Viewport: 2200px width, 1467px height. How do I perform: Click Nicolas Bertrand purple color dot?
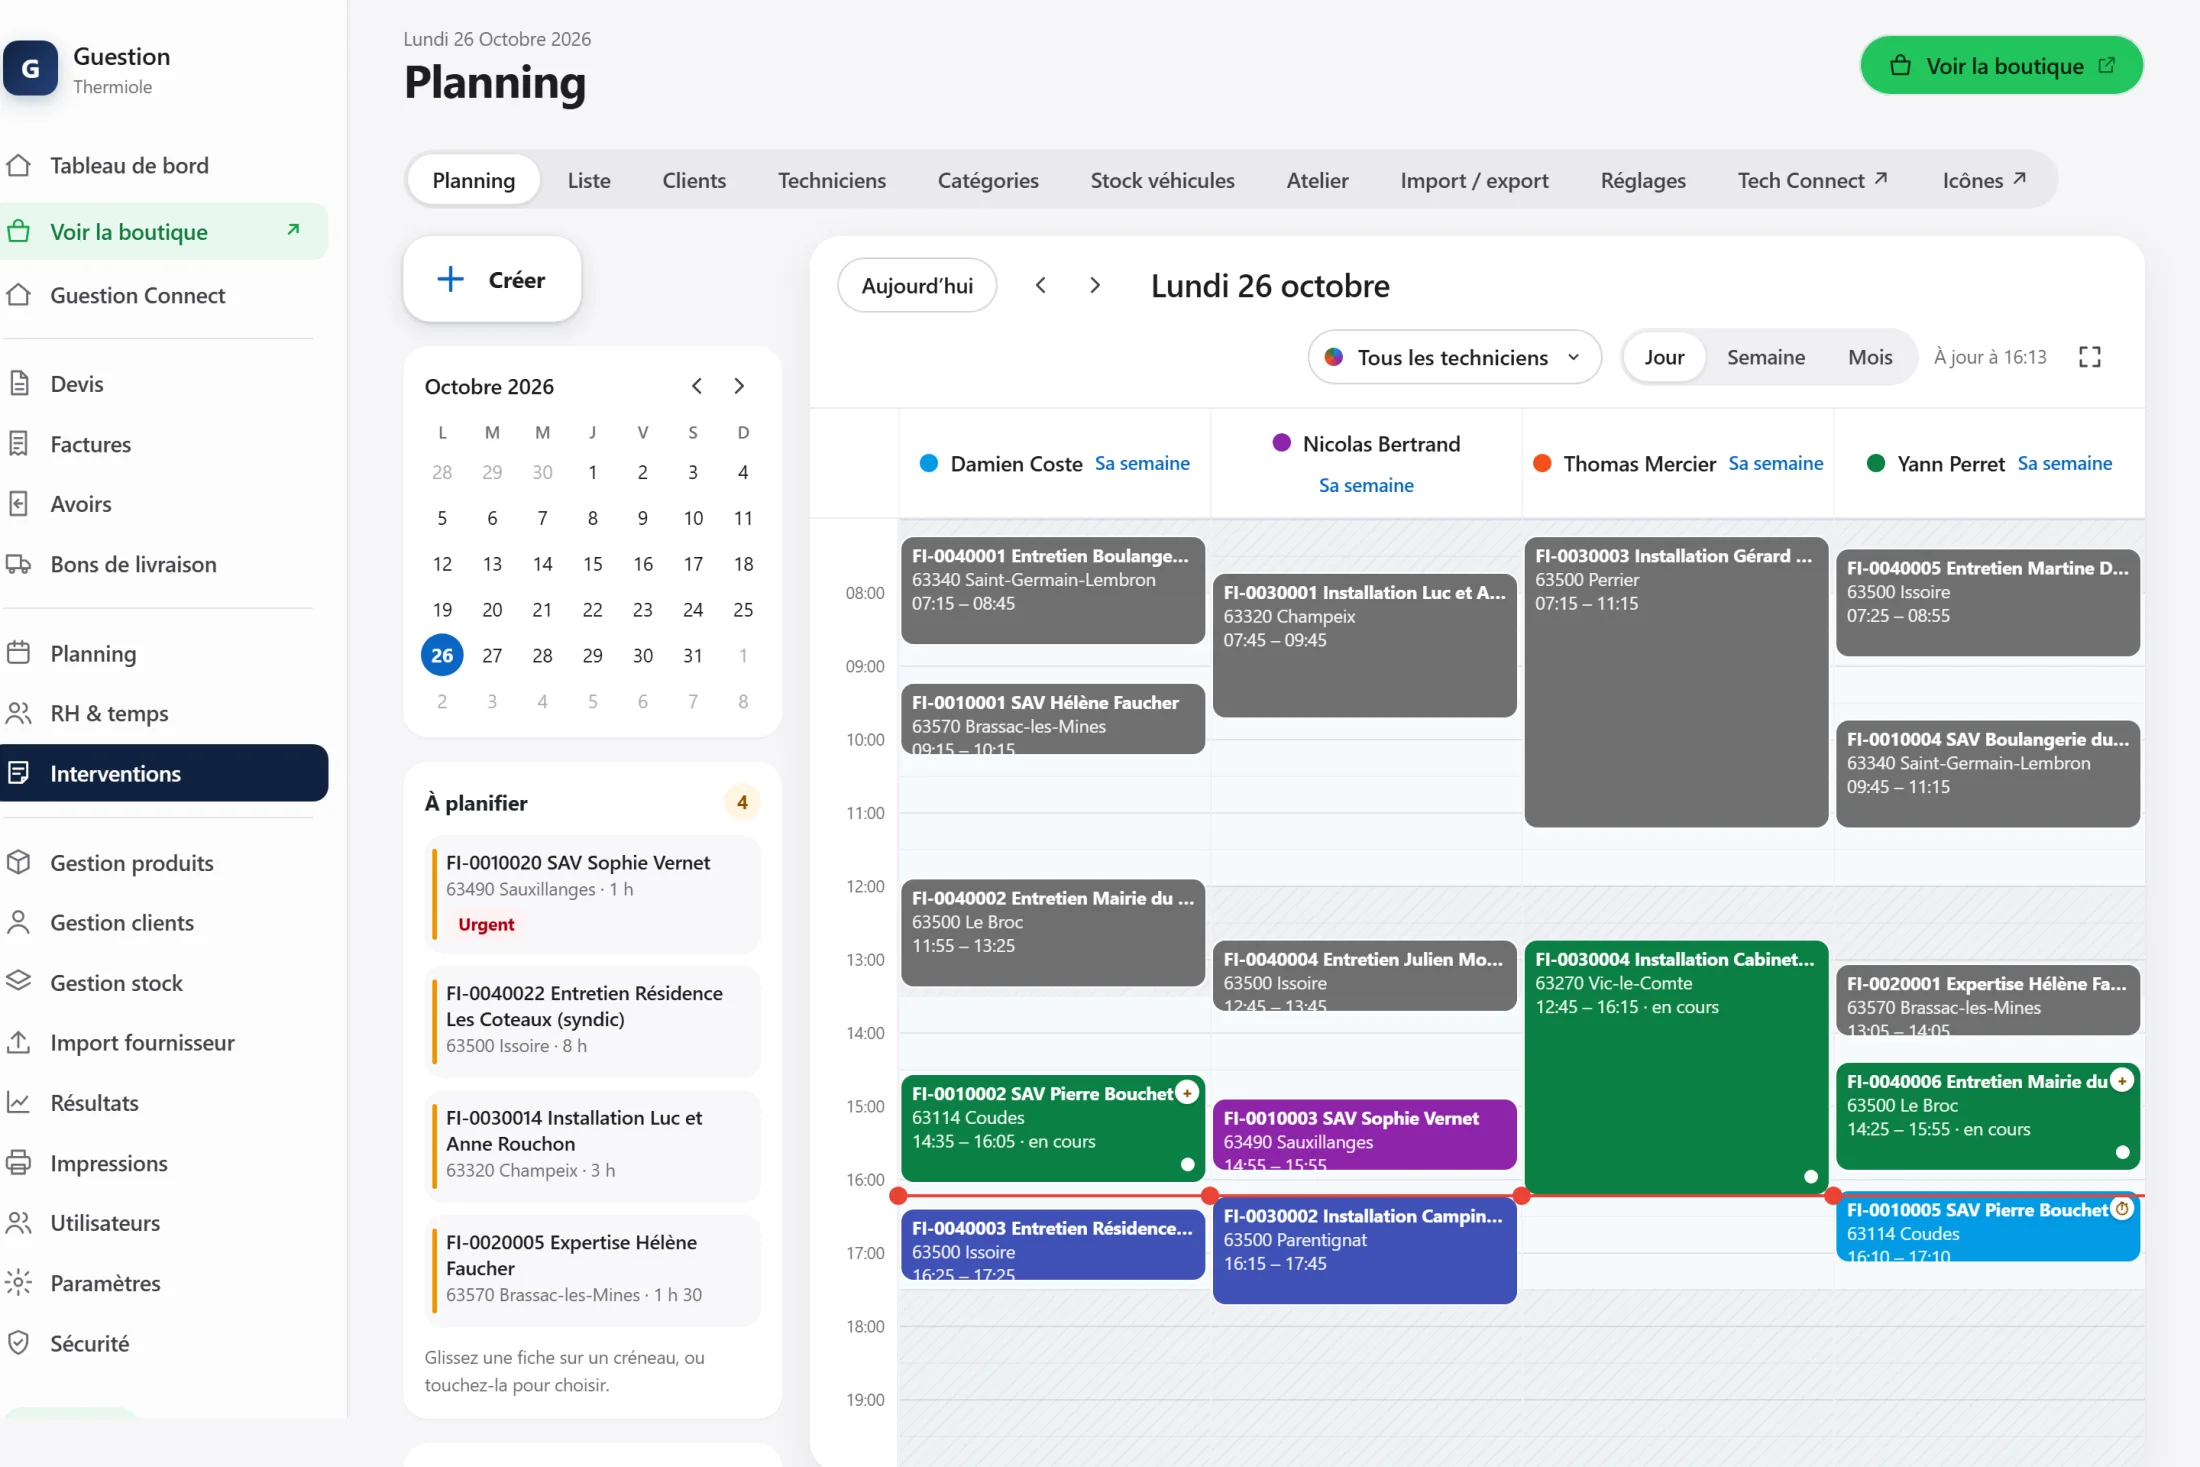(x=1281, y=442)
